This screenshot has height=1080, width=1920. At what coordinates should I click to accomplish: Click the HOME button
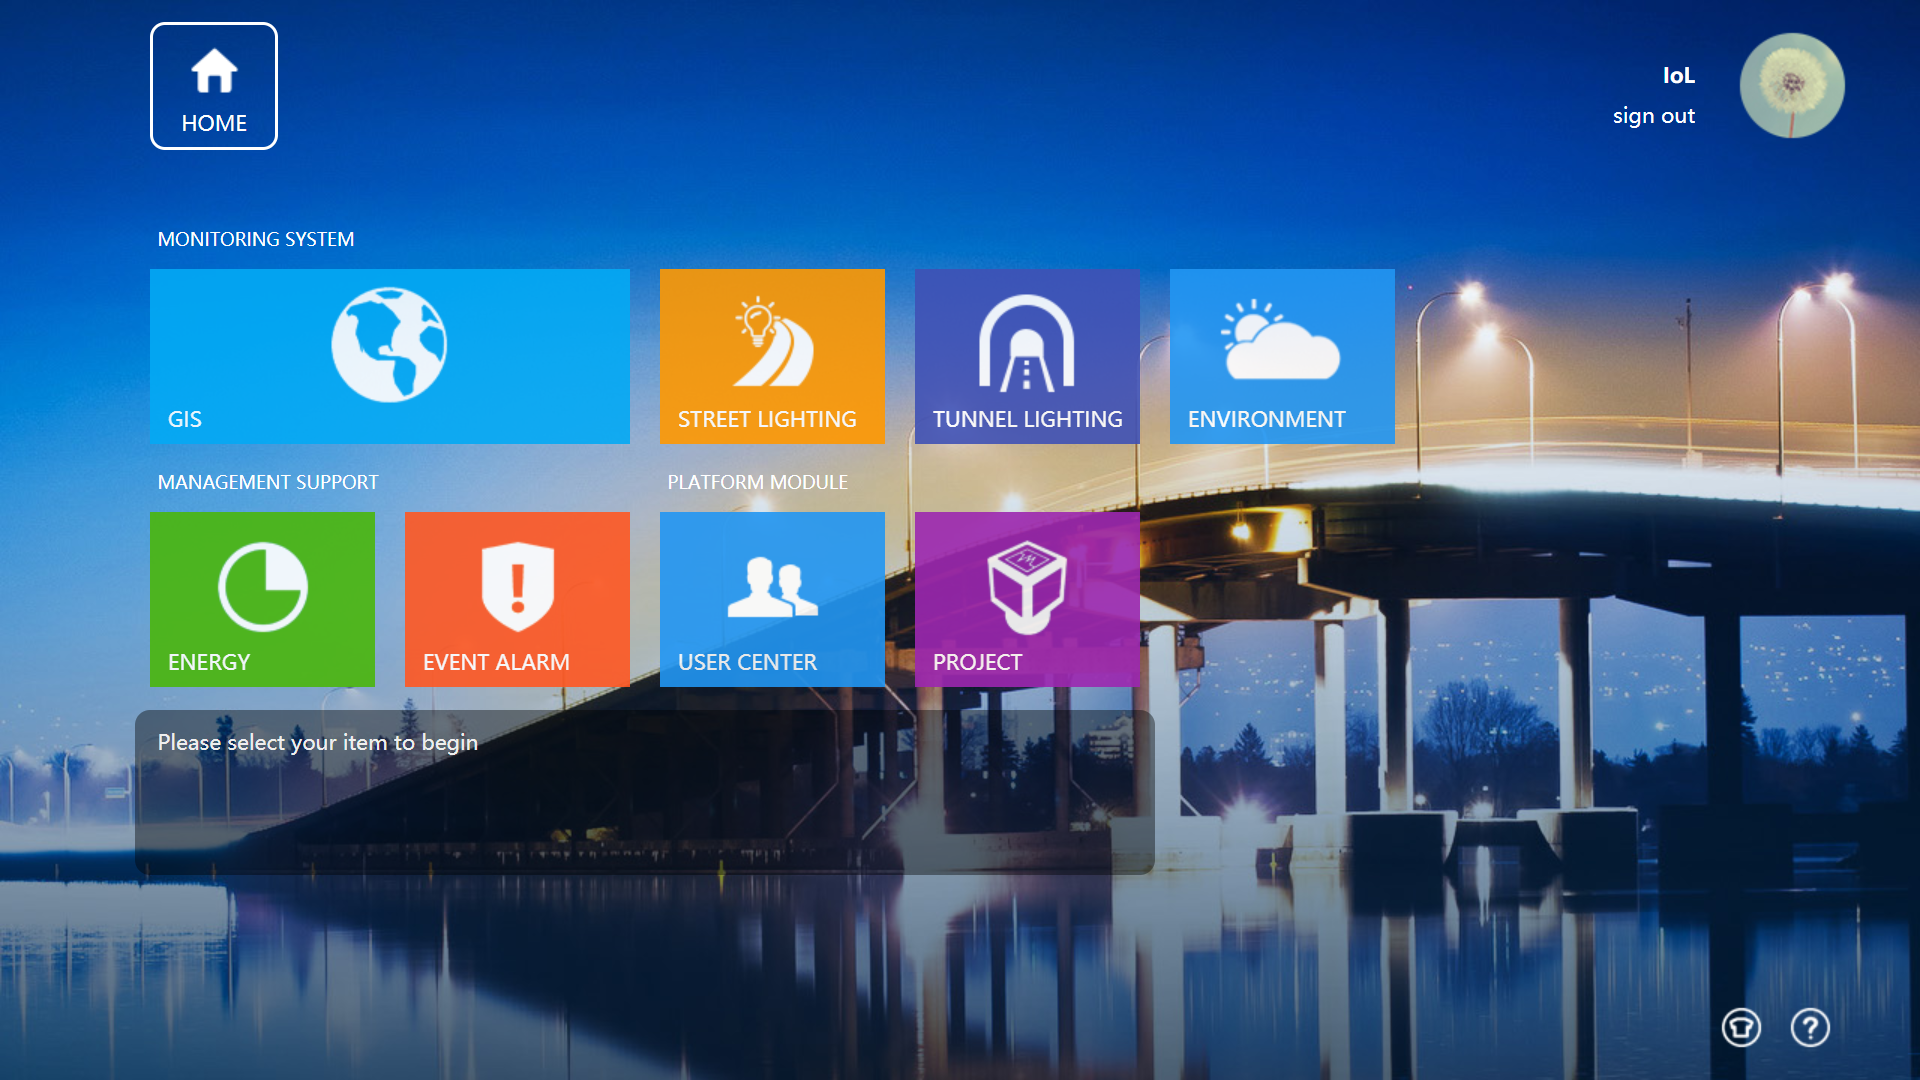213,85
